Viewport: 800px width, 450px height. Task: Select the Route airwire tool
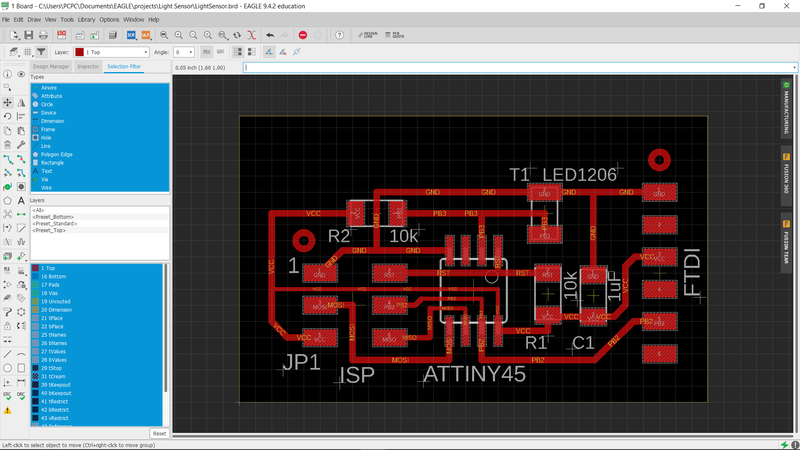(x=8, y=159)
